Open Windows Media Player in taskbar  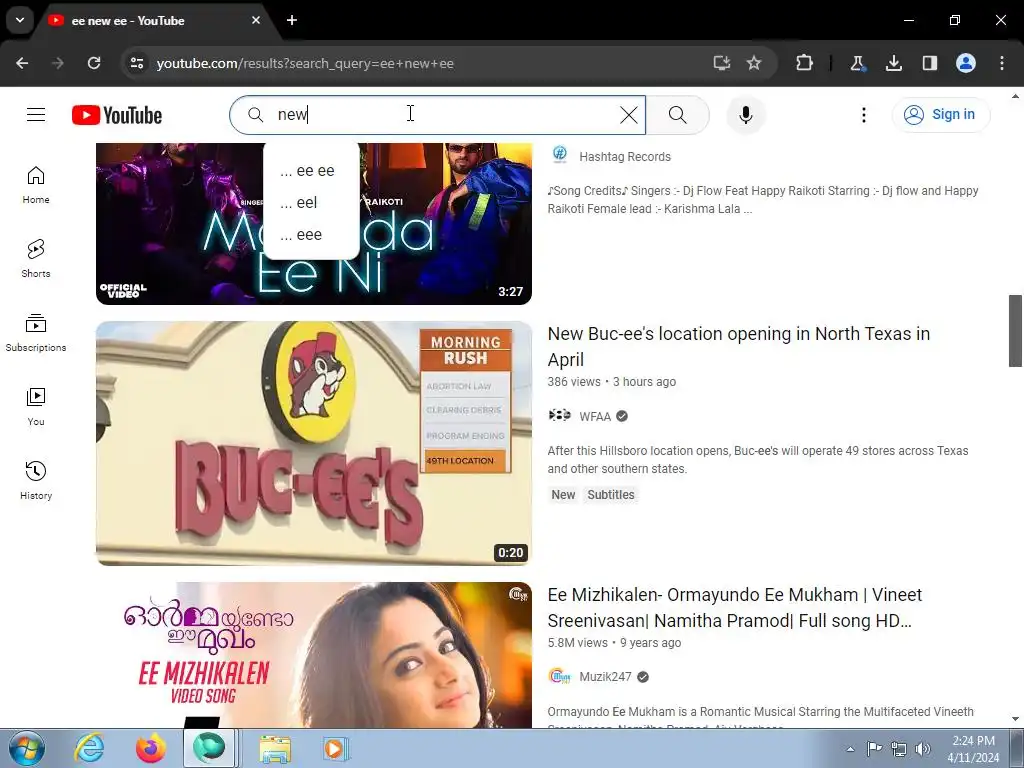336,748
